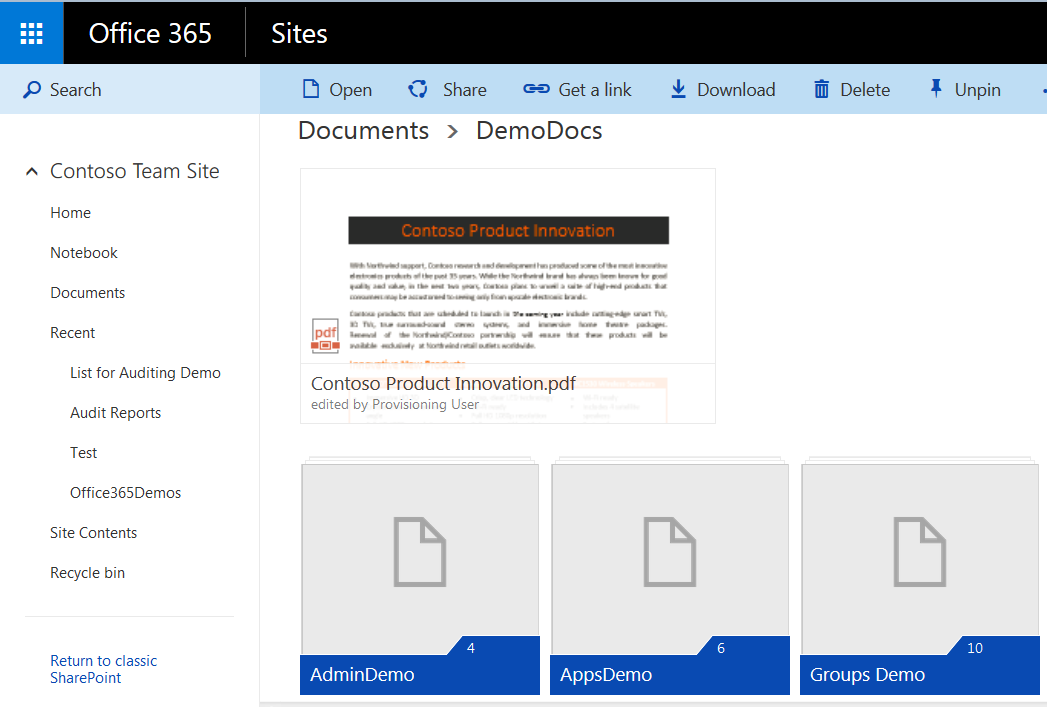Navigate back via the Documents breadcrumb

[363, 130]
